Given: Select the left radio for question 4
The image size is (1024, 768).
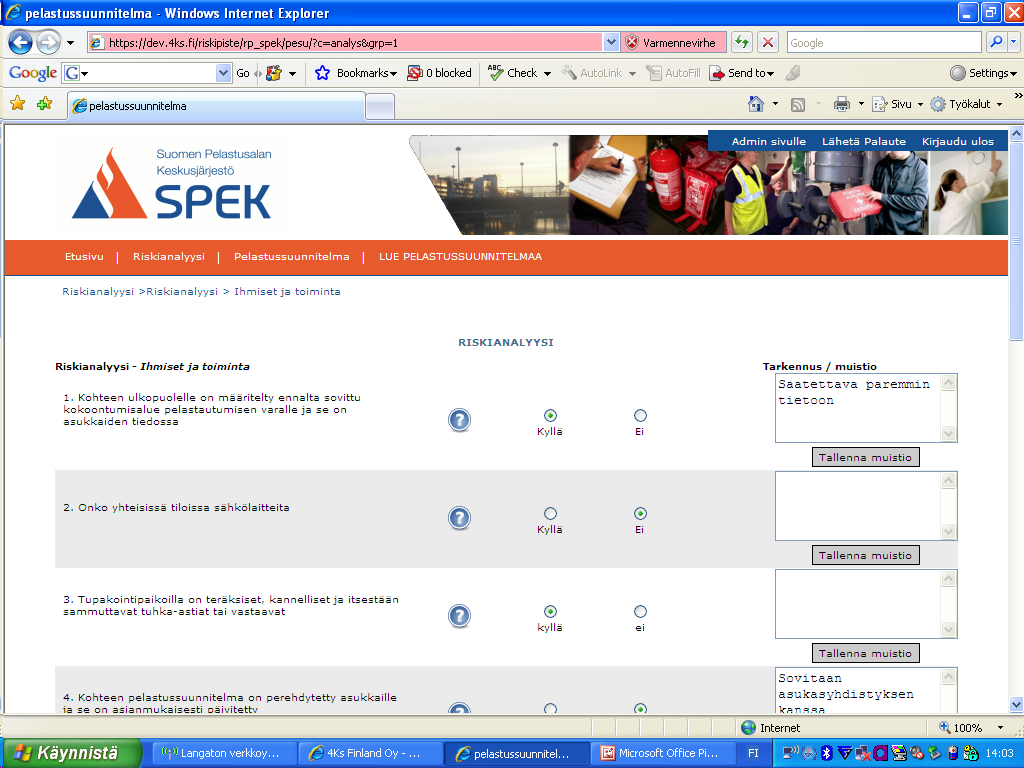Looking at the screenshot, I should [551, 709].
